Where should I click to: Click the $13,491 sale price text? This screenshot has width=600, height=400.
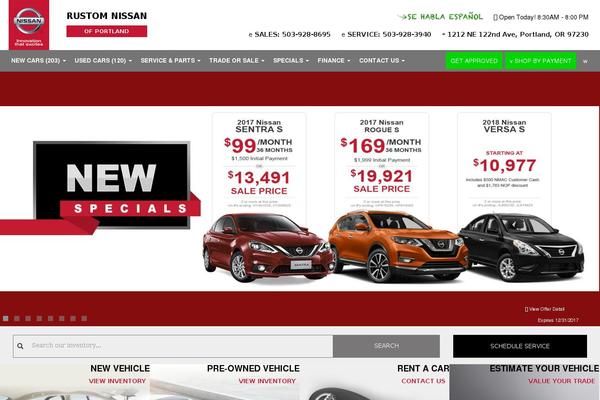tap(259, 178)
